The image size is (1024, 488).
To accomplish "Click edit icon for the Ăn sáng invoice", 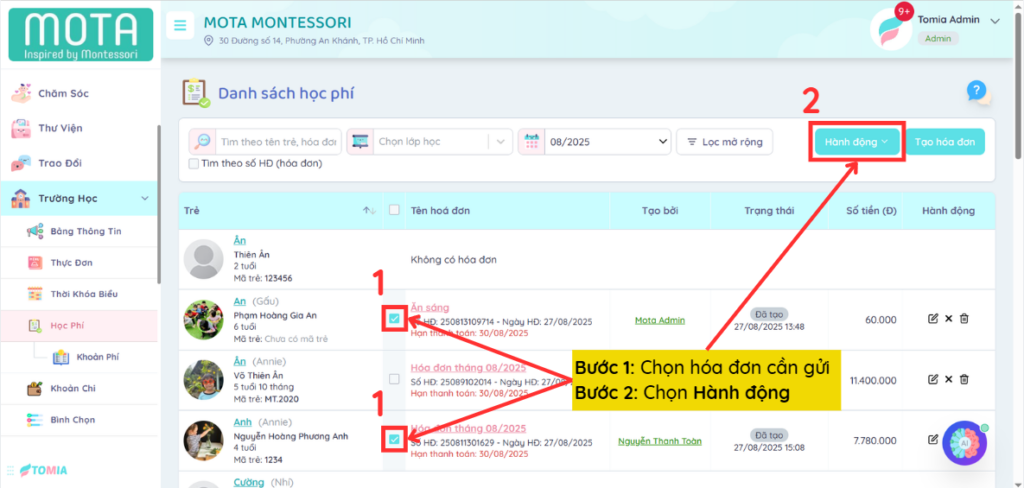I will [933, 319].
